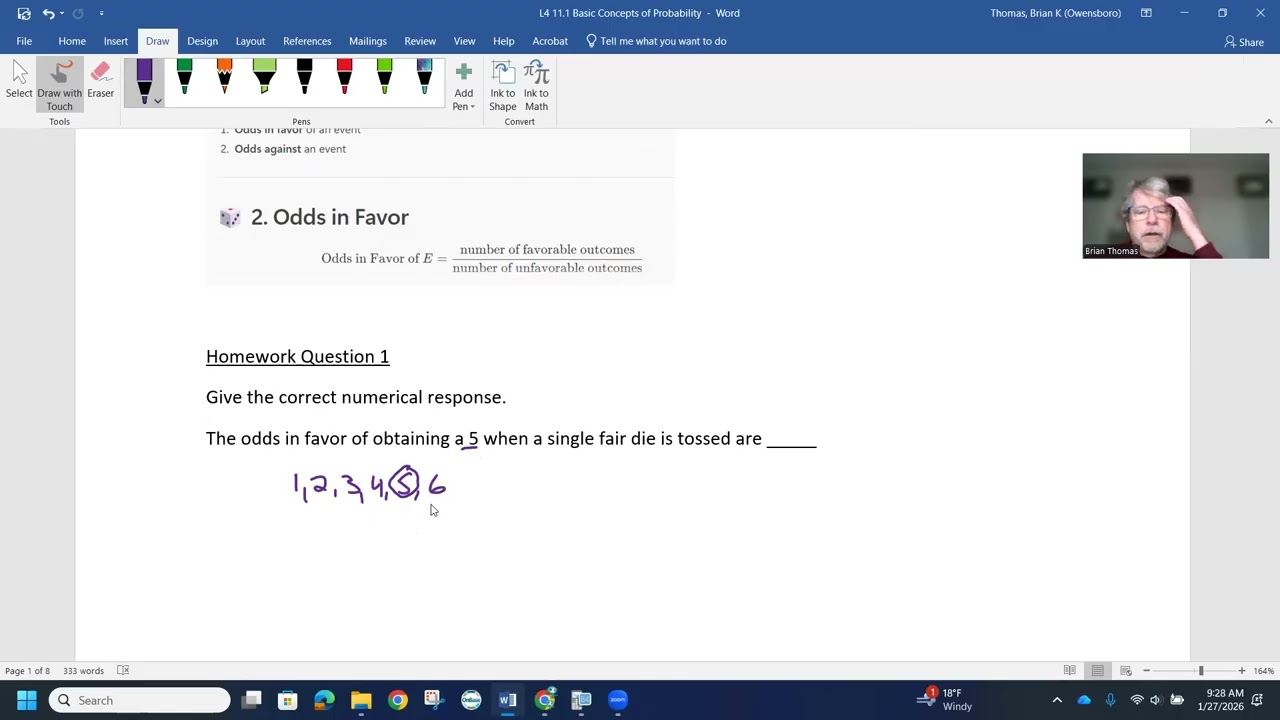Click the 2. Odds in Favor heading
The height and width of the screenshot is (720, 1280).
(x=330, y=217)
